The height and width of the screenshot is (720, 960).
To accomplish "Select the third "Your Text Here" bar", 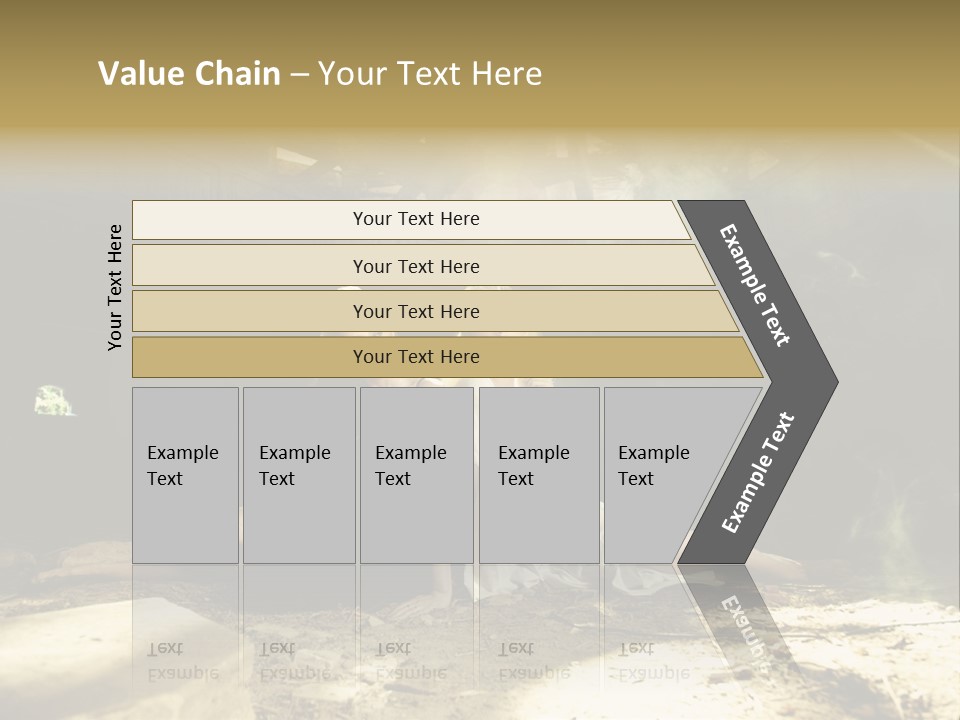I will (x=416, y=312).
